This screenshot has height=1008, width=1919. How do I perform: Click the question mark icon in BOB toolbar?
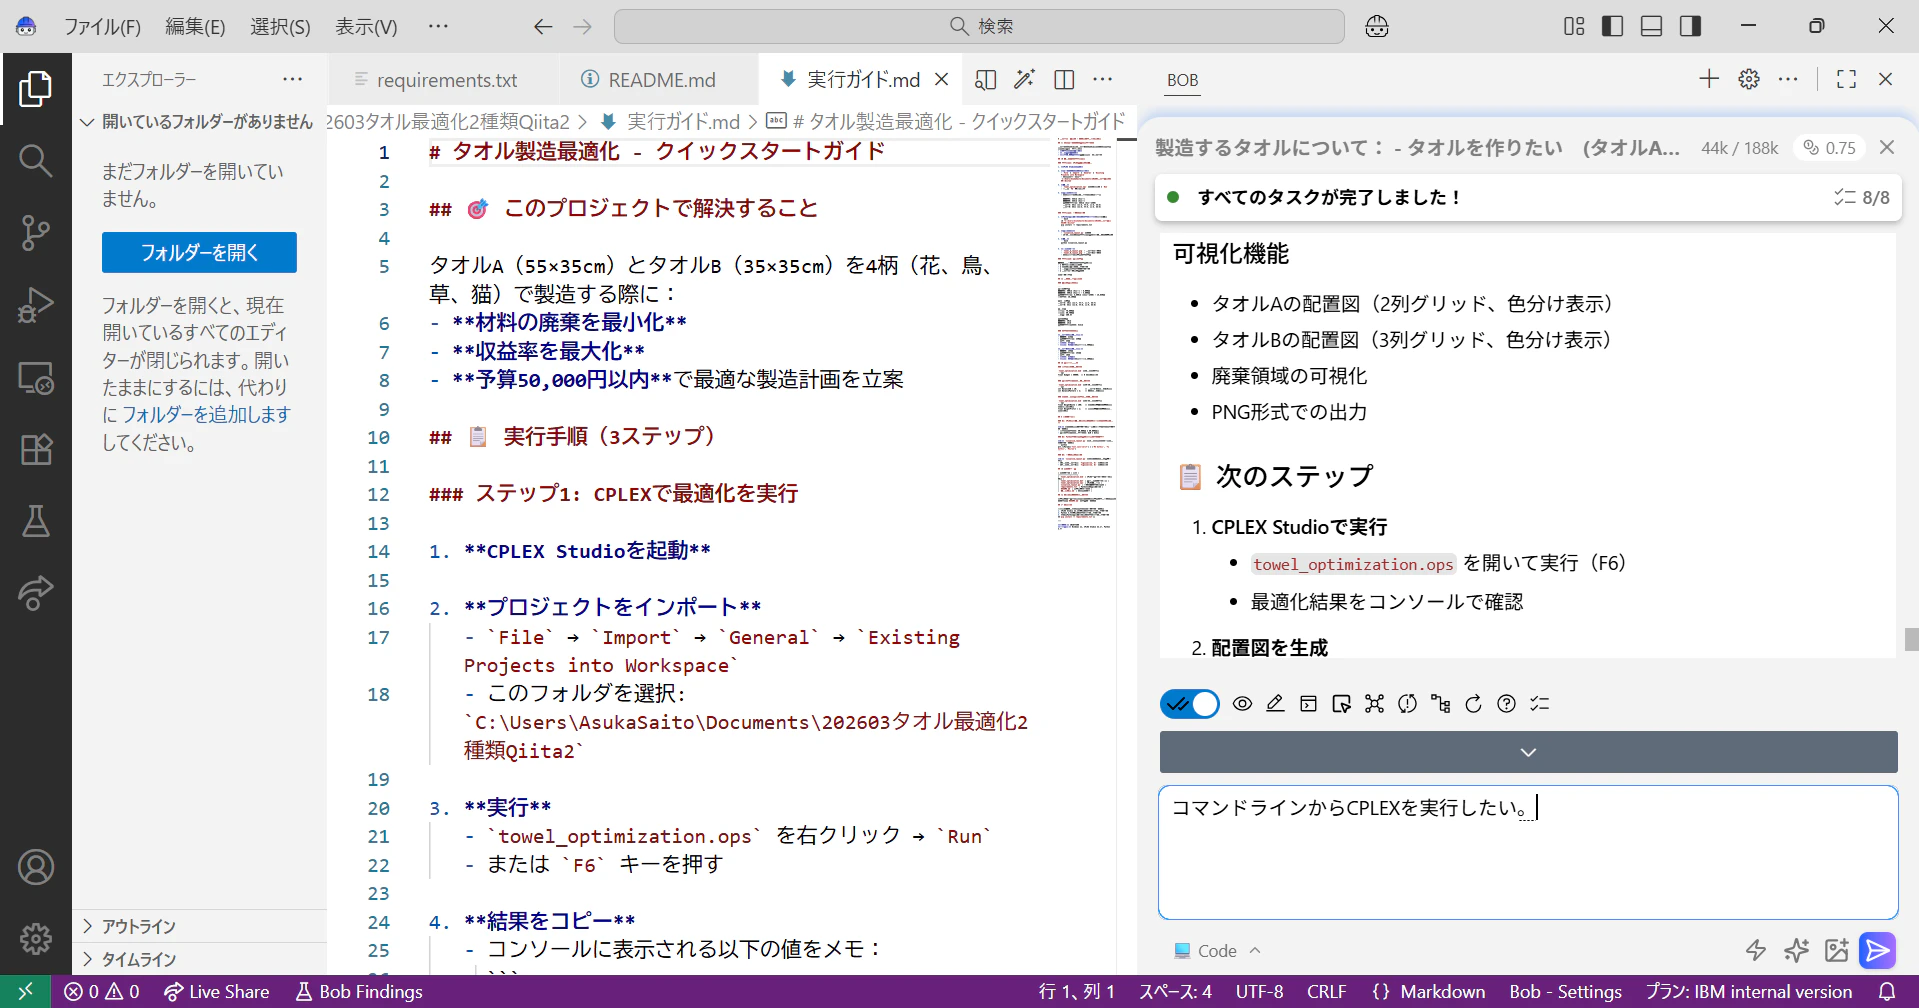click(1506, 704)
